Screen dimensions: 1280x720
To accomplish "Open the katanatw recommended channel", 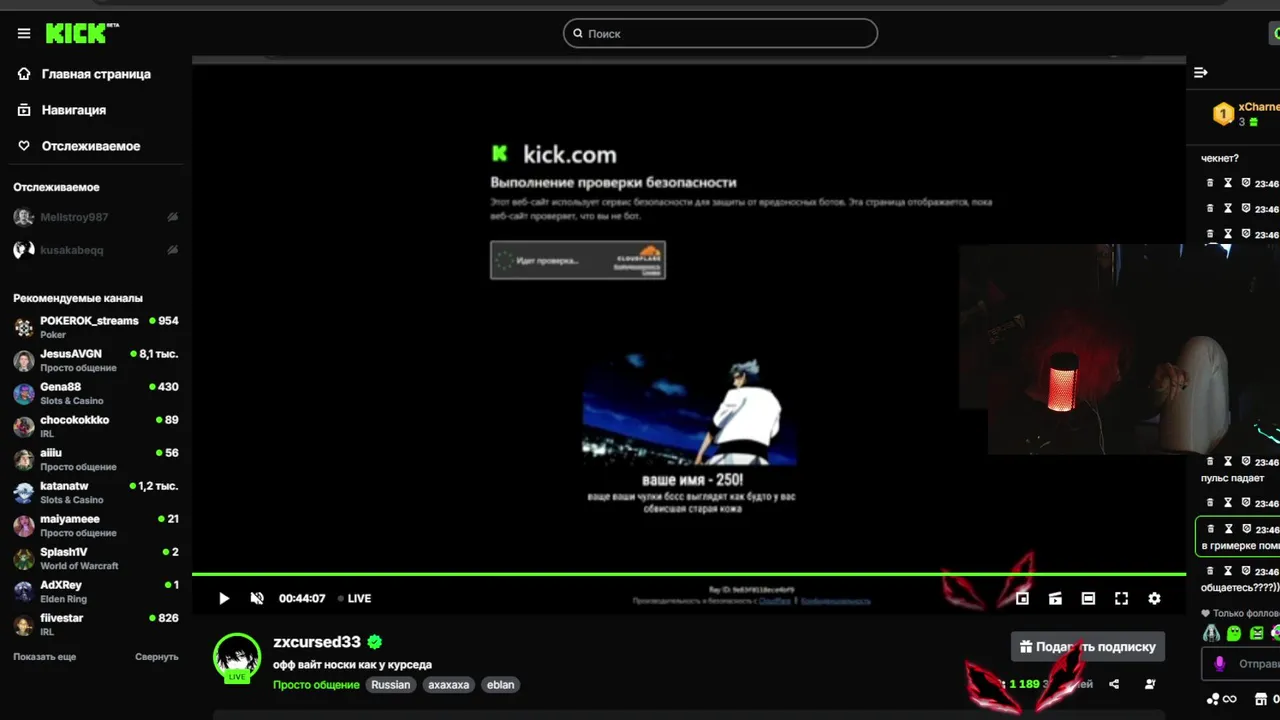I will coord(96,492).
